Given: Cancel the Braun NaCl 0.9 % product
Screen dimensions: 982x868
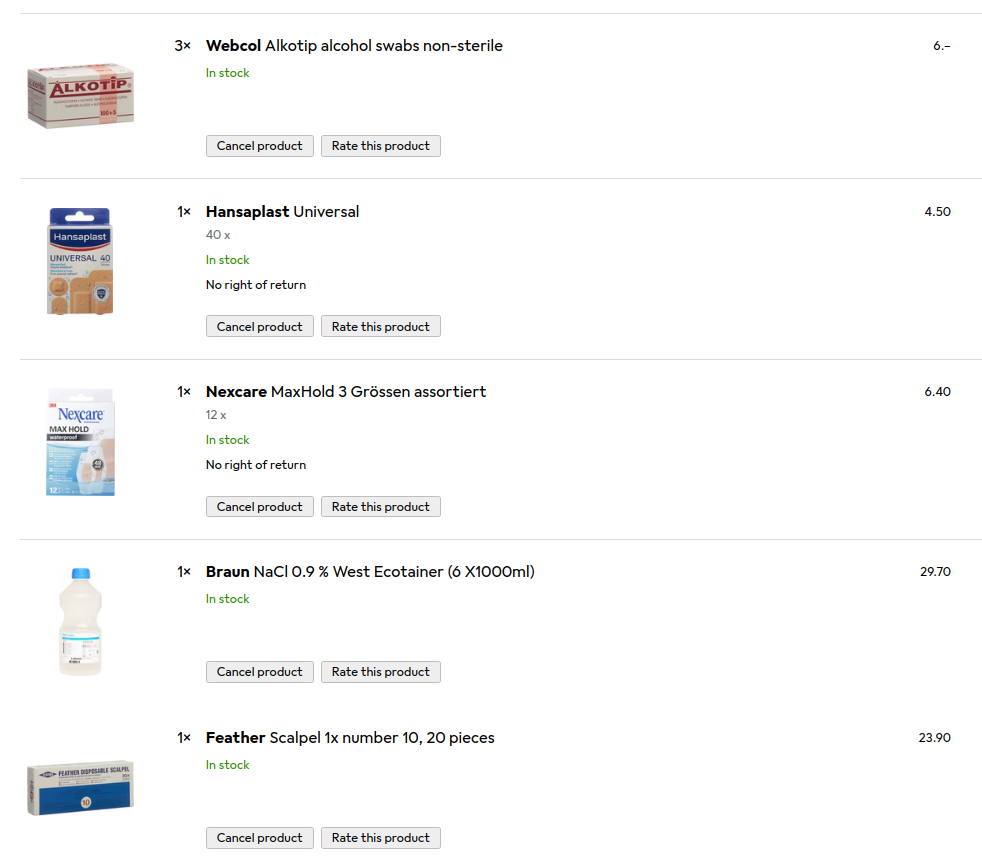Looking at the screenshot, I should pyautogui.click(x=259, y=672).
